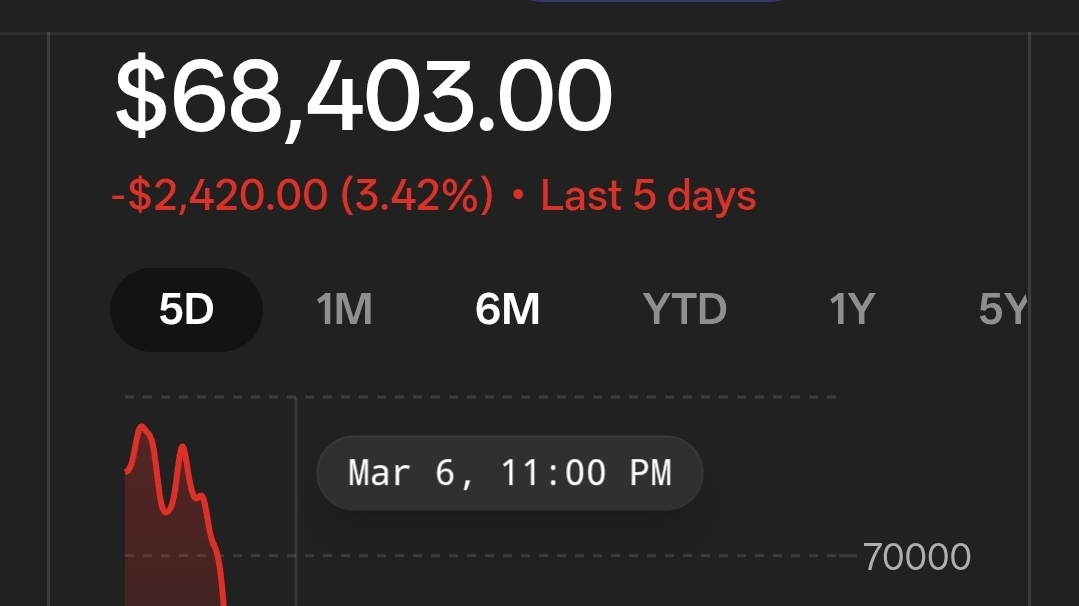Viewport: 1079px width, 606px height.
Task: Open the 5Y range view
Action: pyautogui.click(x=1003, y=310)
